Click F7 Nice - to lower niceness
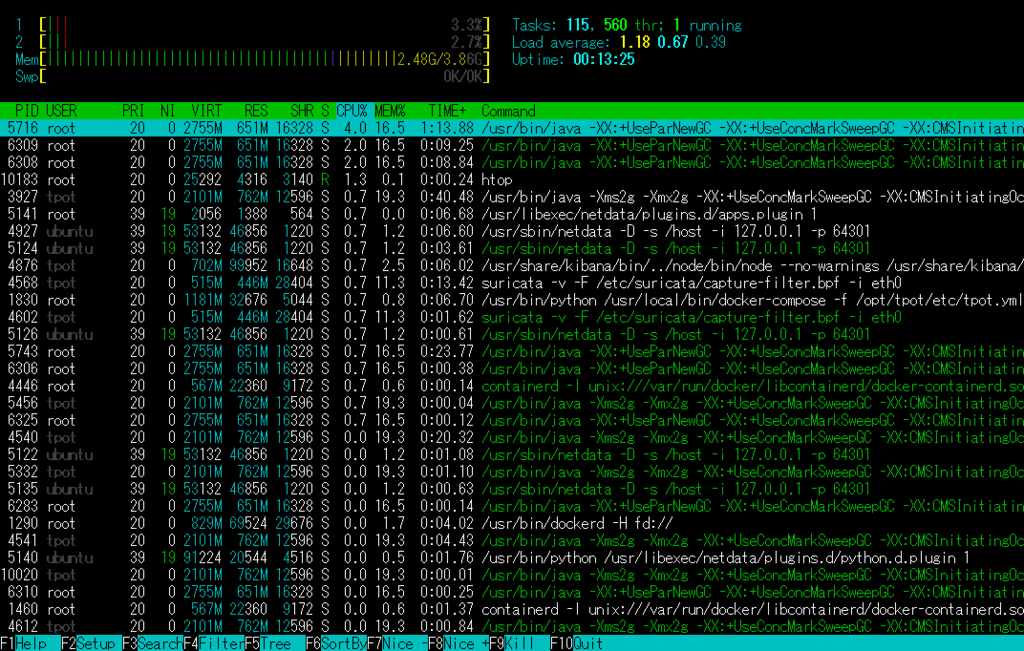1024x651 pixels. point(397,643)
